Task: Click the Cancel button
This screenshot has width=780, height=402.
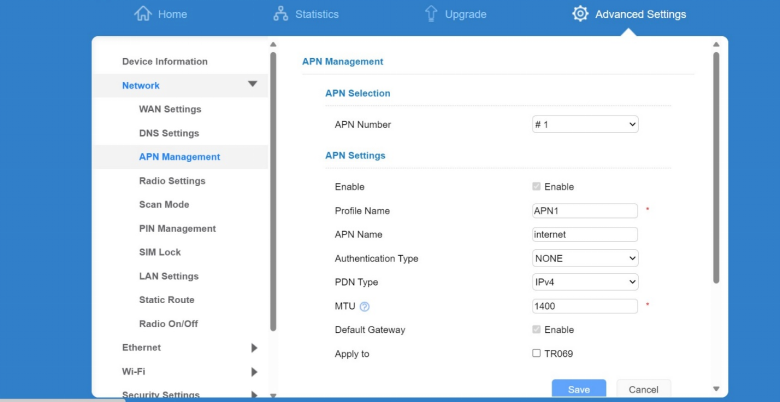Action: 643,389
